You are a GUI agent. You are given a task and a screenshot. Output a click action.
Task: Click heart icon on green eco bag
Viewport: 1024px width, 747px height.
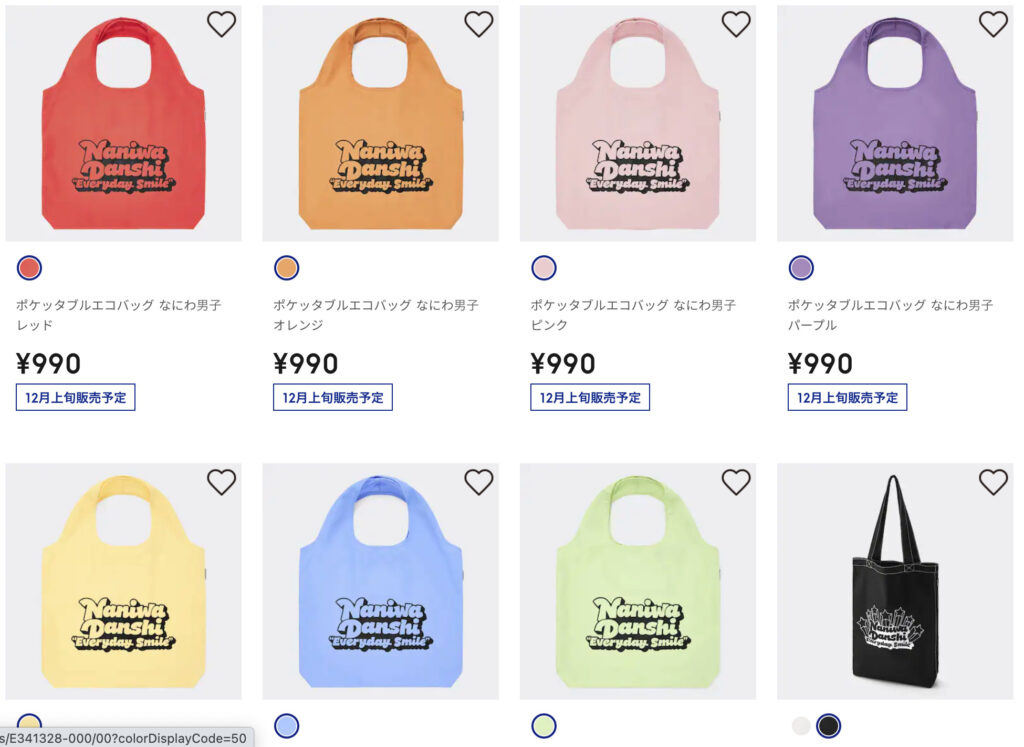click(736, 482)
